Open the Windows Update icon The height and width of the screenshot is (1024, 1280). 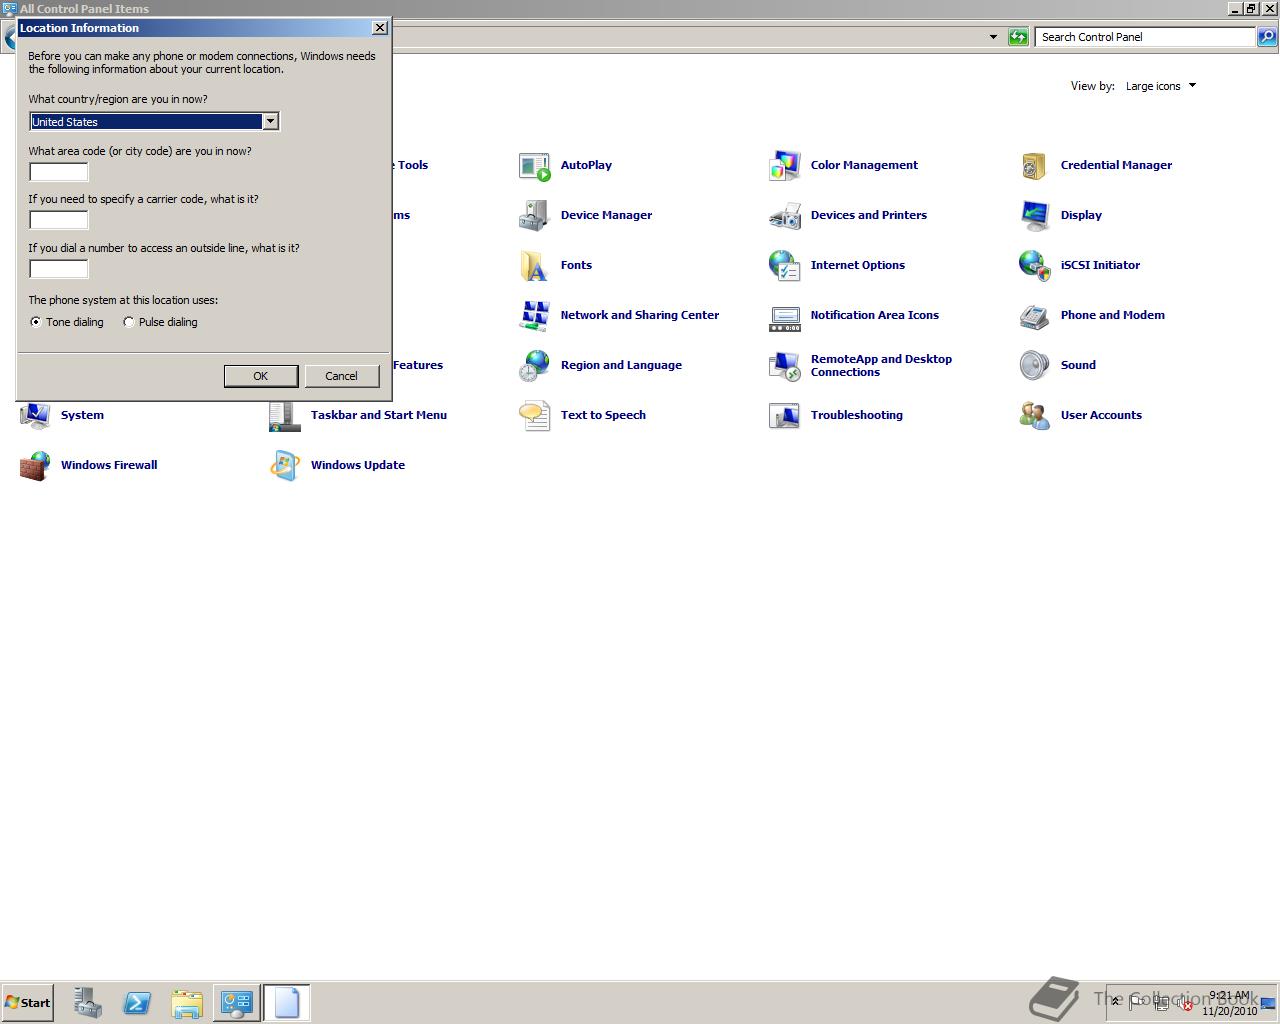pos(285,466)
